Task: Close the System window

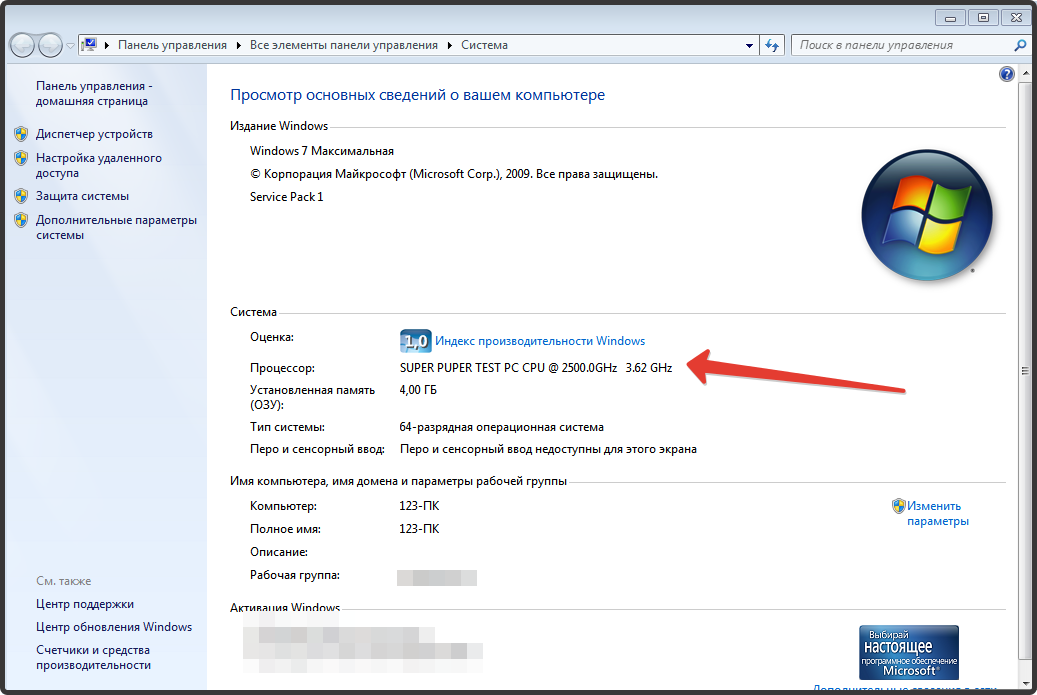Action: tap(1016, 18)
